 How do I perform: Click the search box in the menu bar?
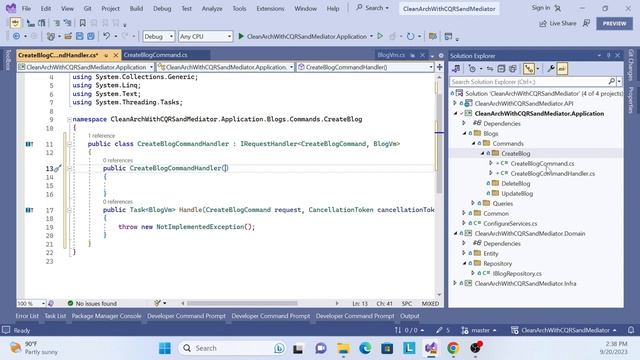(372, 8)
